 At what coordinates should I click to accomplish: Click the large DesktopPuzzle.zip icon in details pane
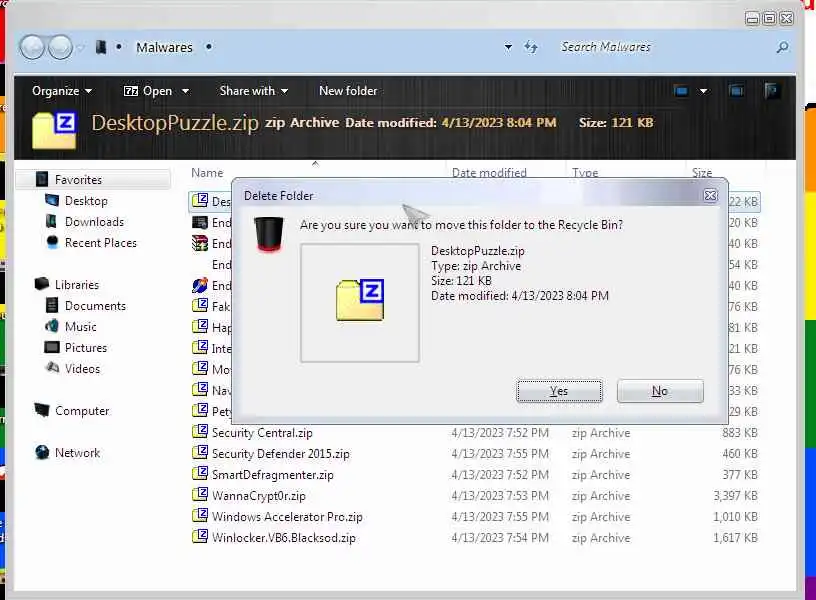54,130
